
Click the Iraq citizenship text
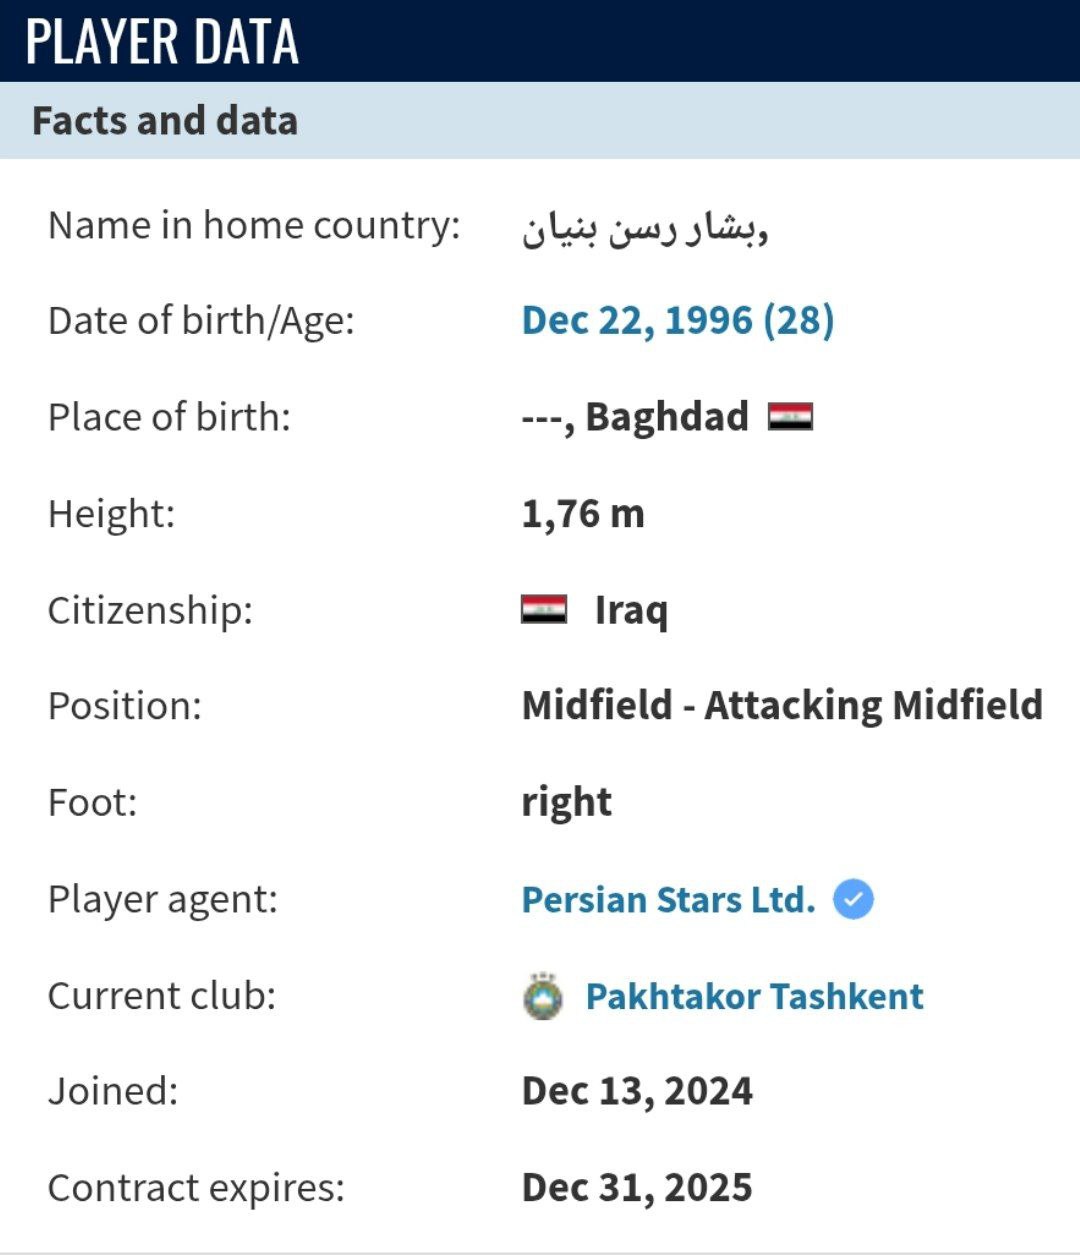click(631, 610)
